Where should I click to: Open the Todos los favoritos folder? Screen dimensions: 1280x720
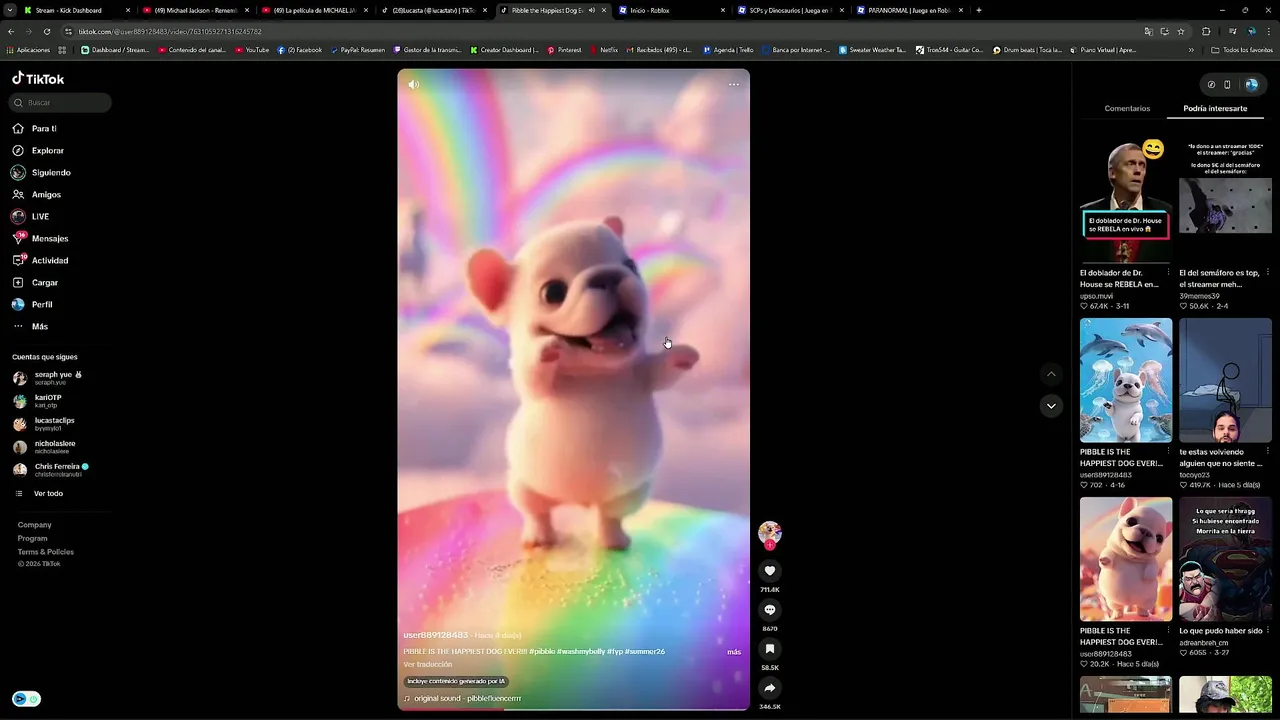[x=1241, y=50]
